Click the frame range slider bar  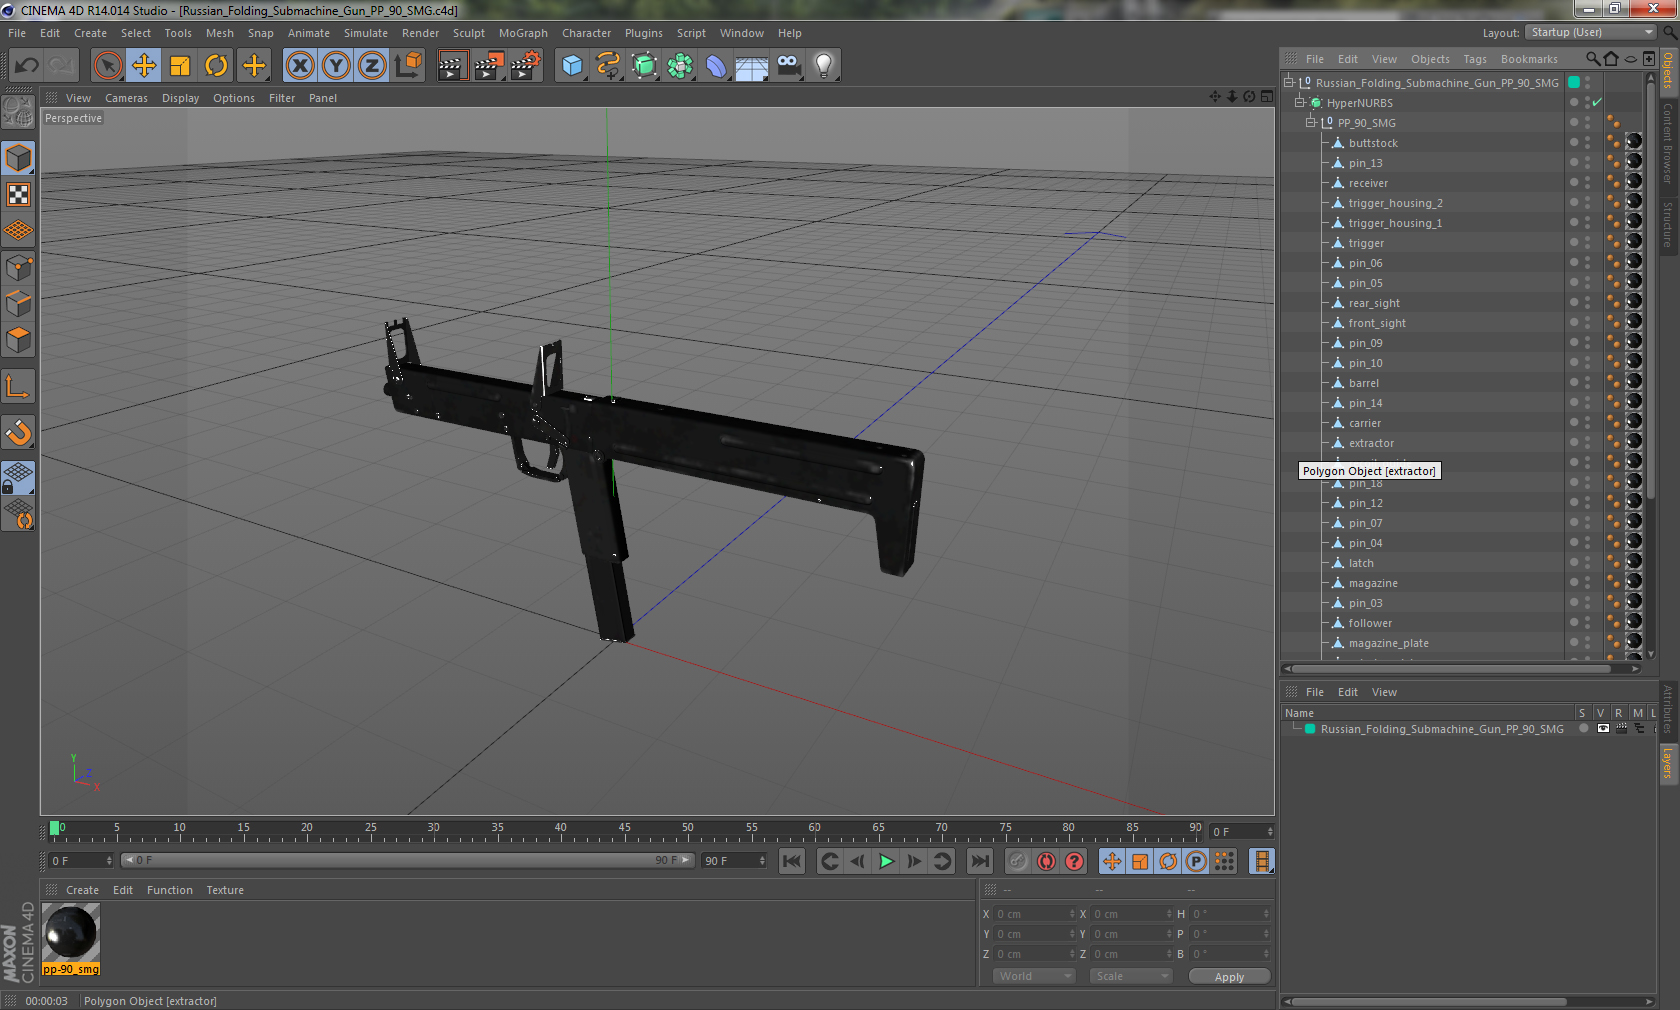point(407,860)
